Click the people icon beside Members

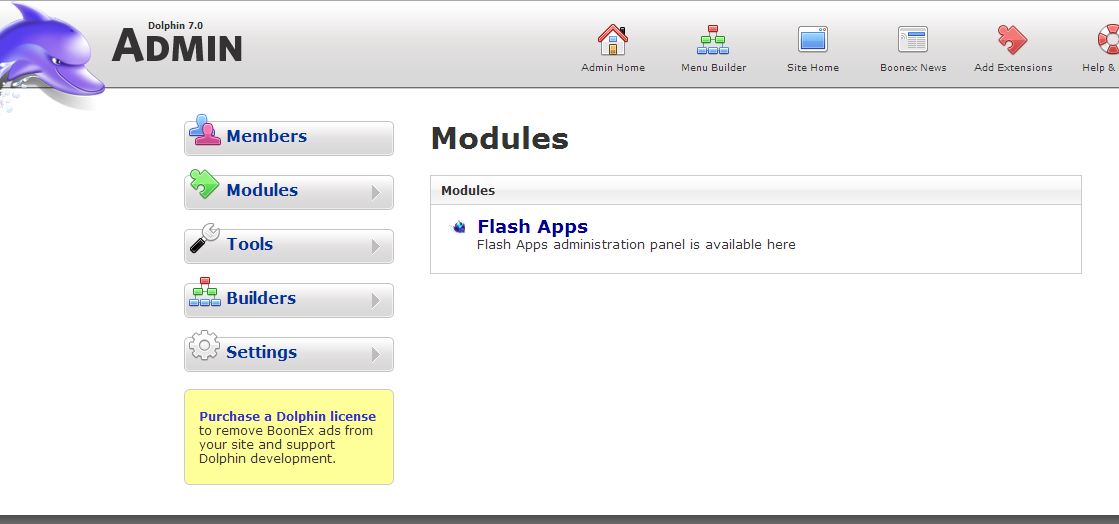pos(204,131)
